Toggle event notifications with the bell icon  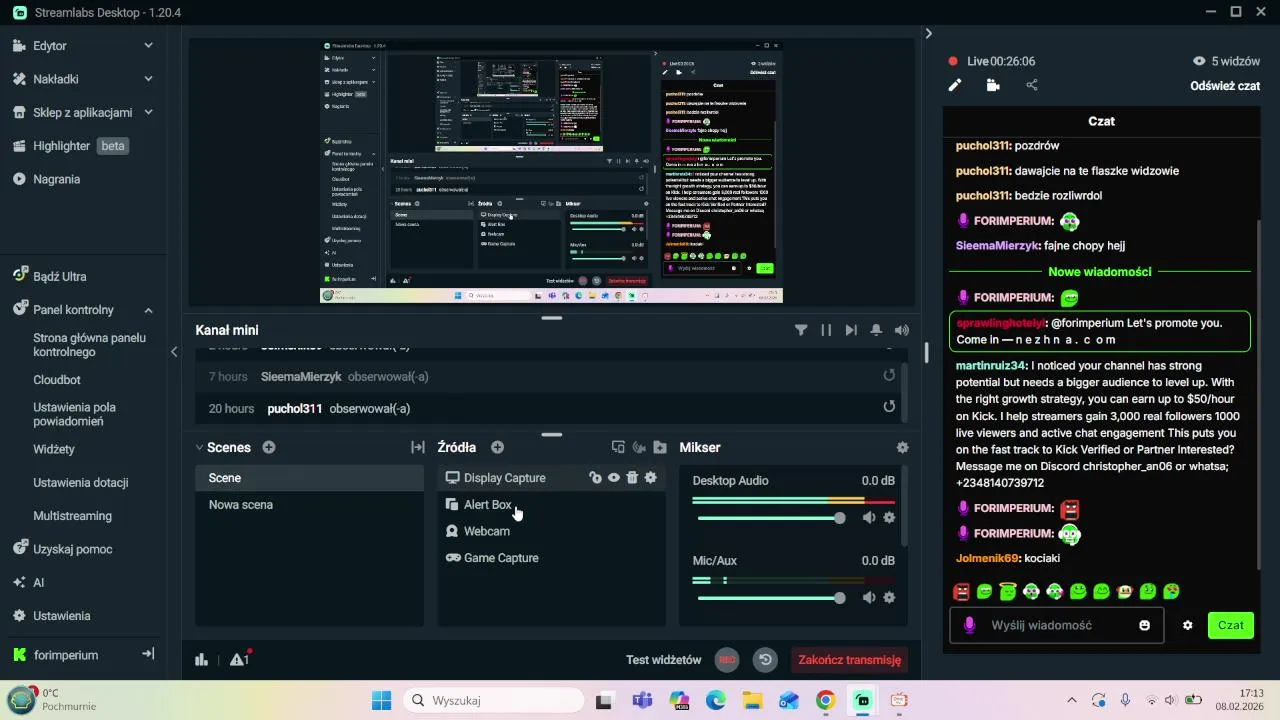click(876, 330)
